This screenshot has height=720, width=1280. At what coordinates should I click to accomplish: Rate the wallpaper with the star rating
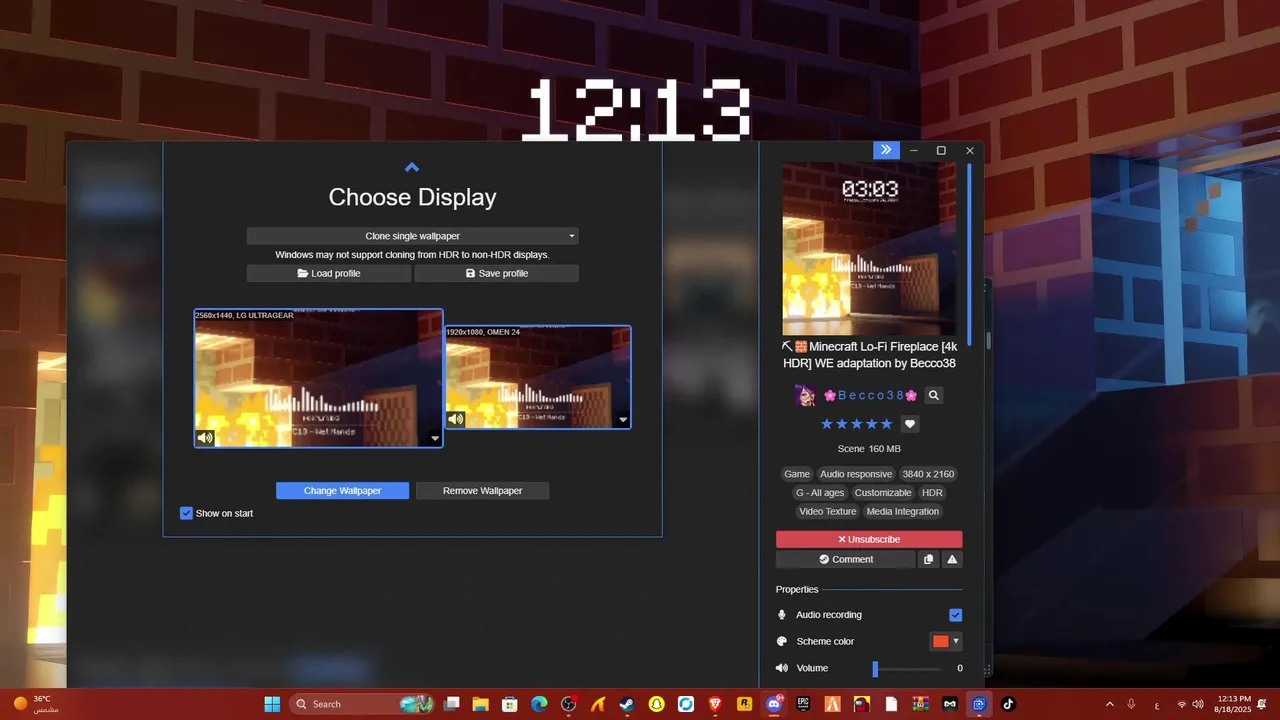coord(856,424)
